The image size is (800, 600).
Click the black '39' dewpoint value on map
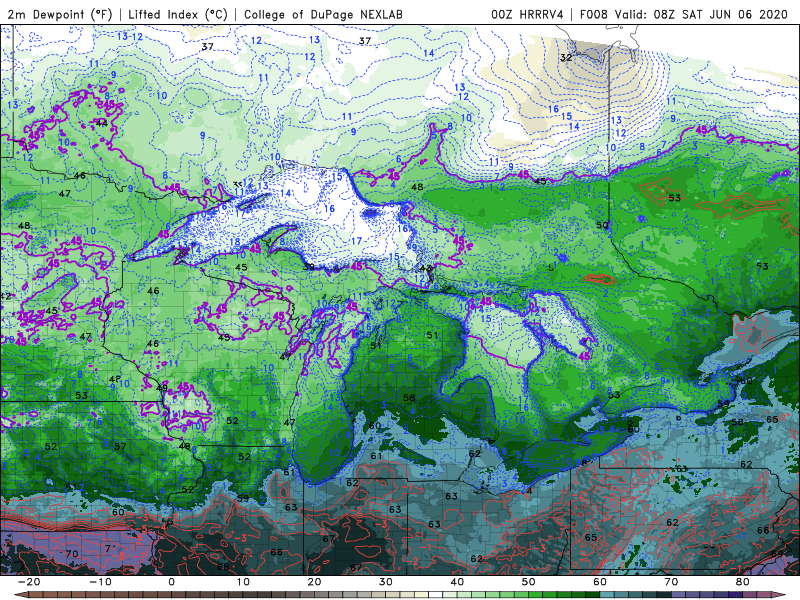(x=308, y=267)
